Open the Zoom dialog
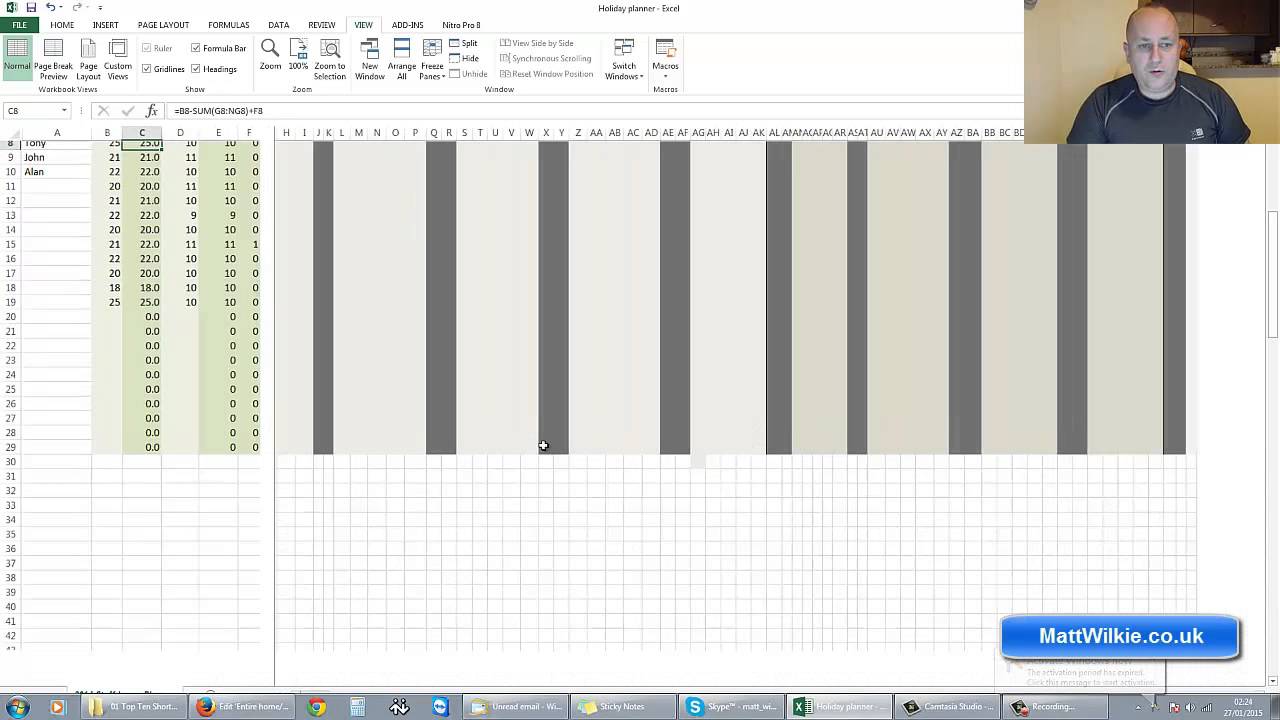This screenshot has height=720, width=1280. (x=270, y=55)
